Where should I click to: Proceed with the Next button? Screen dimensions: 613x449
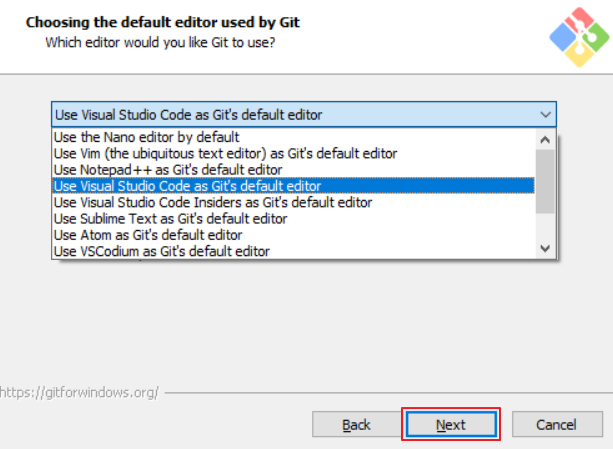click(451, 424)
